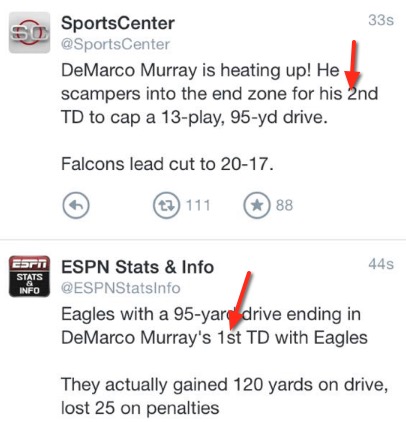
Task: Click the 33s timestamp
Action: [x=381, y=20]
